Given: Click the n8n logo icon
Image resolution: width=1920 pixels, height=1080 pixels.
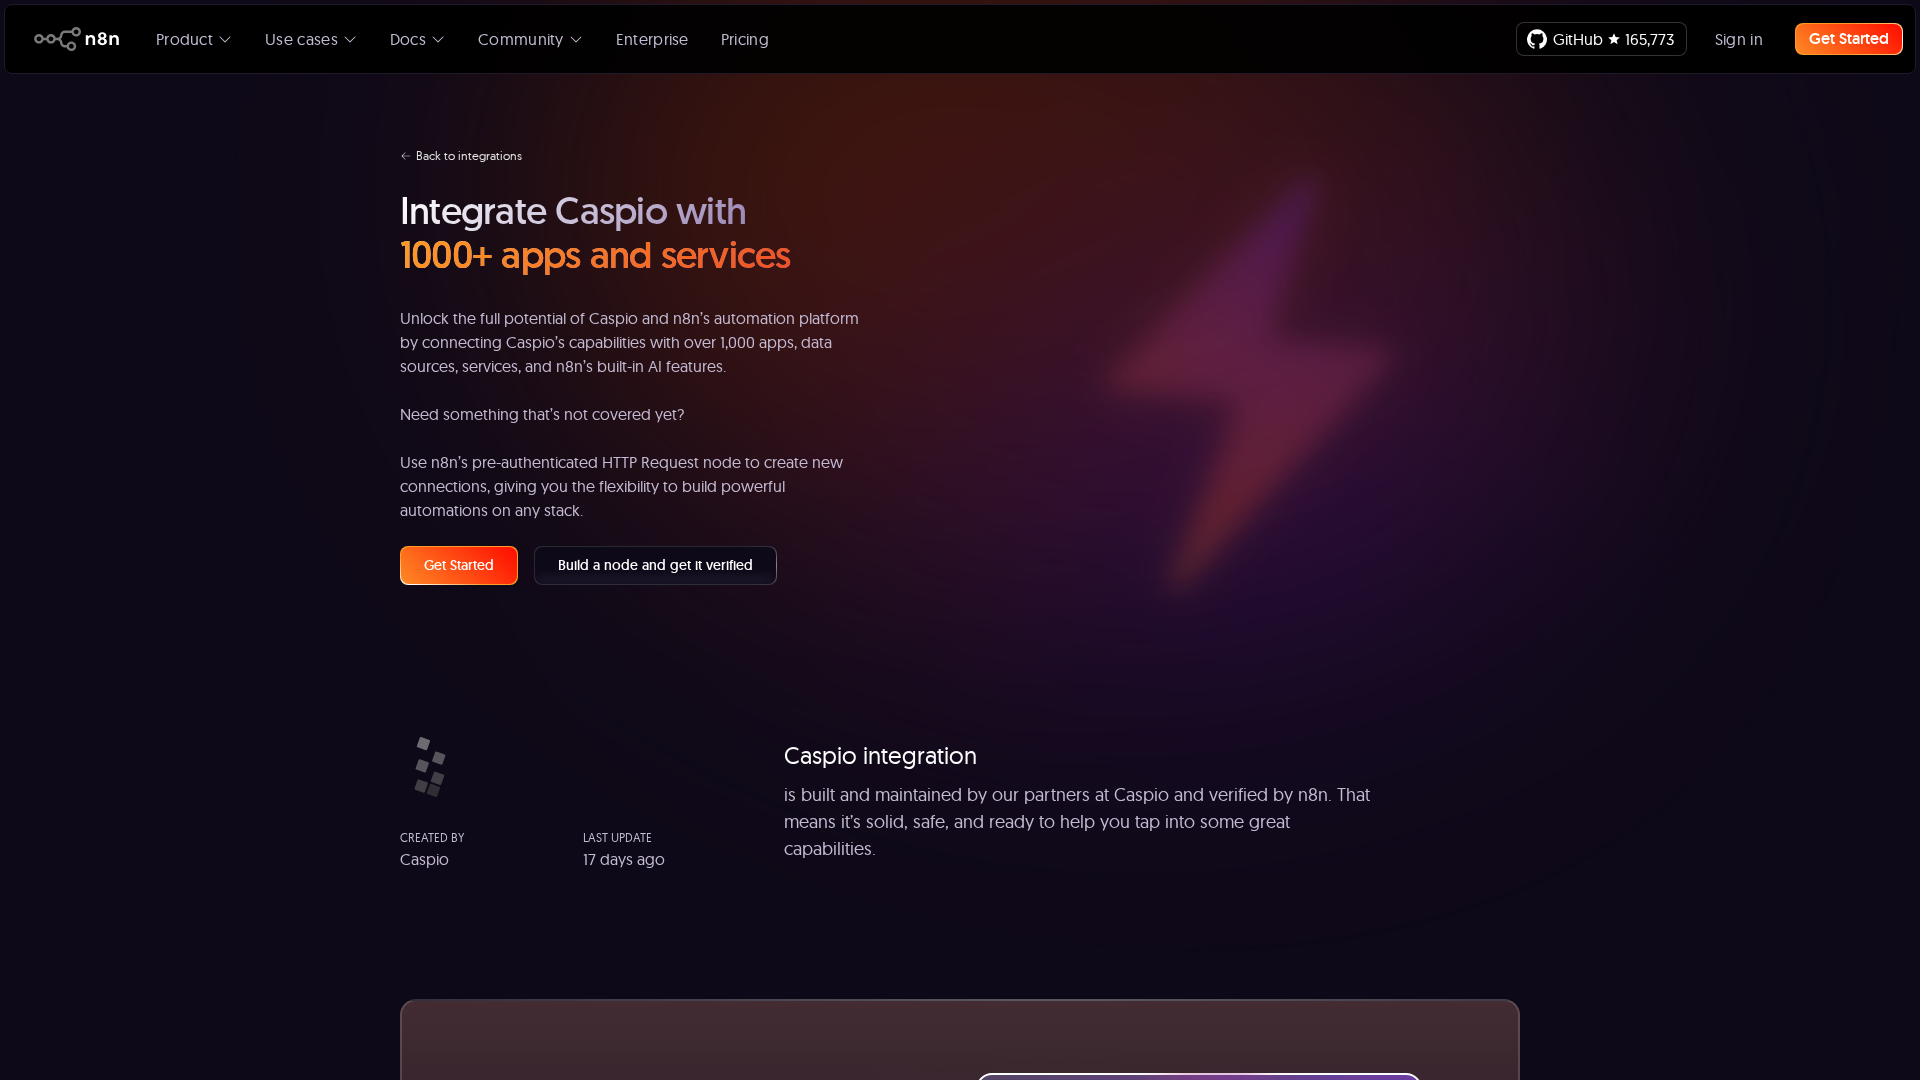Looking at the screenshot, I should [x=57, y=39].
